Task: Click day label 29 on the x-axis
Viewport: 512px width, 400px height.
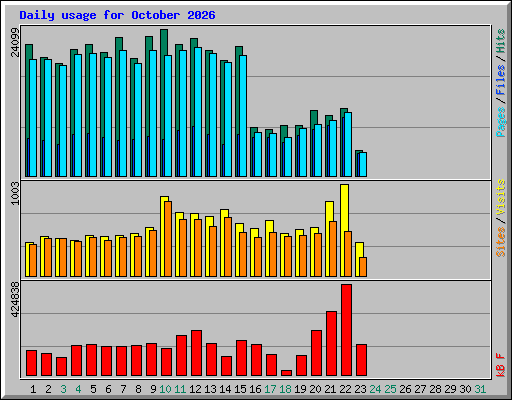Action: pos(450,389)
